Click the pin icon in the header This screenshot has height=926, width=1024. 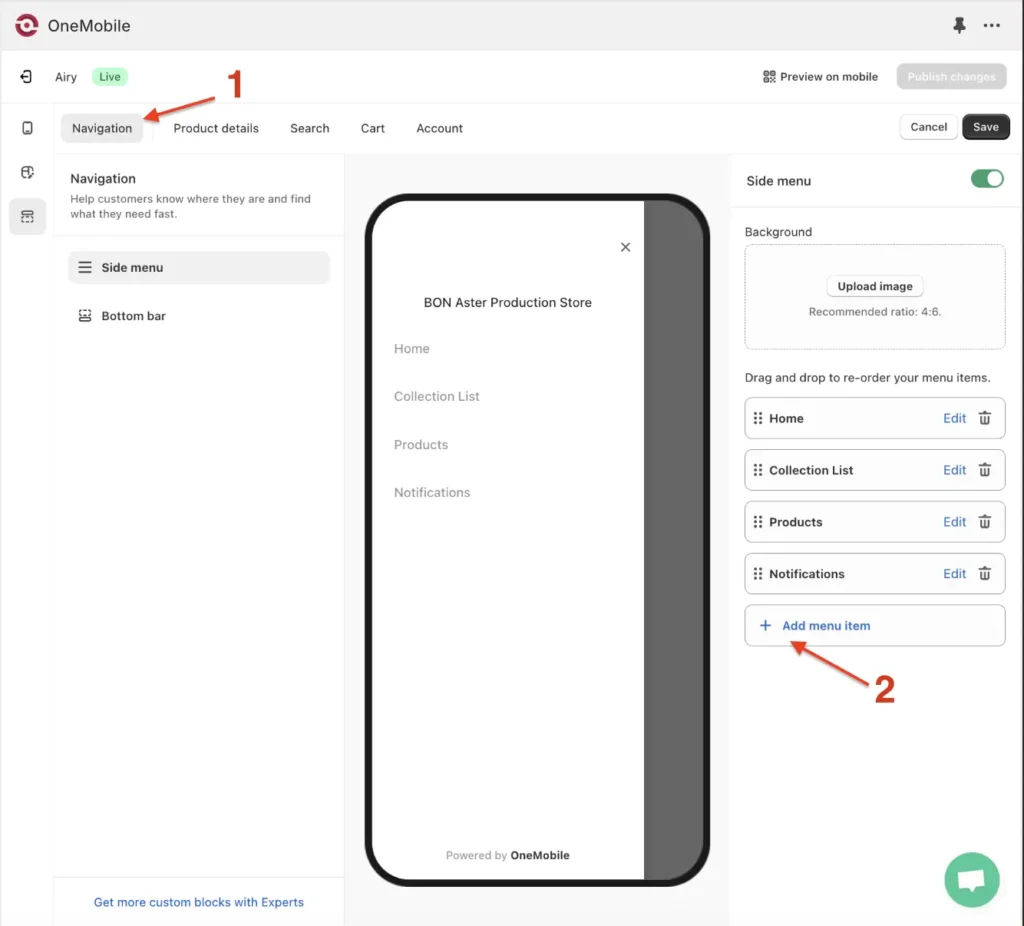959,26
